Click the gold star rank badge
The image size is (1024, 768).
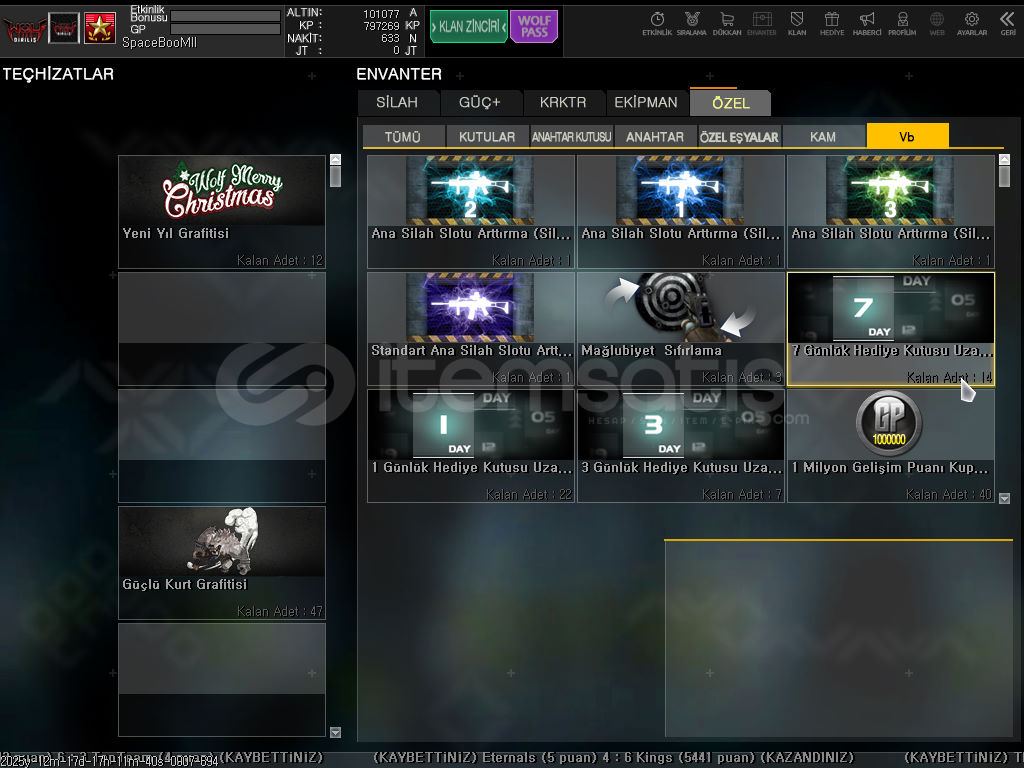tap(100, 28)
